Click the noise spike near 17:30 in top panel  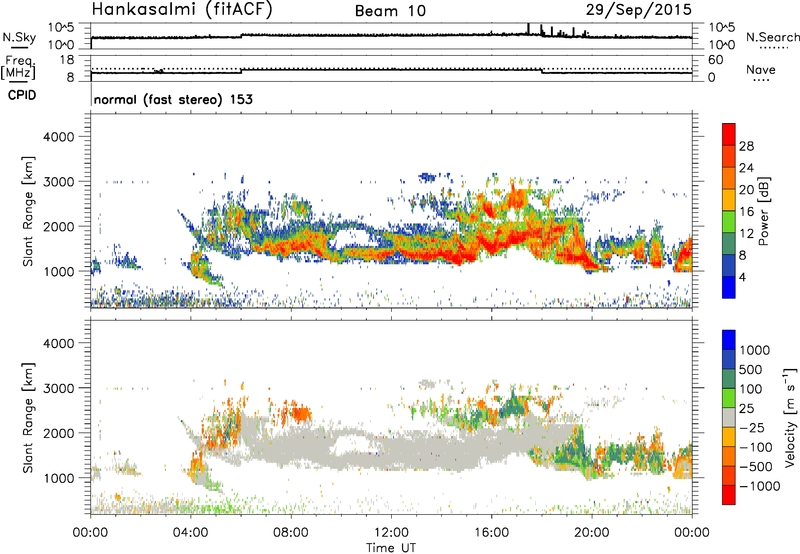(x=529, y=29)
